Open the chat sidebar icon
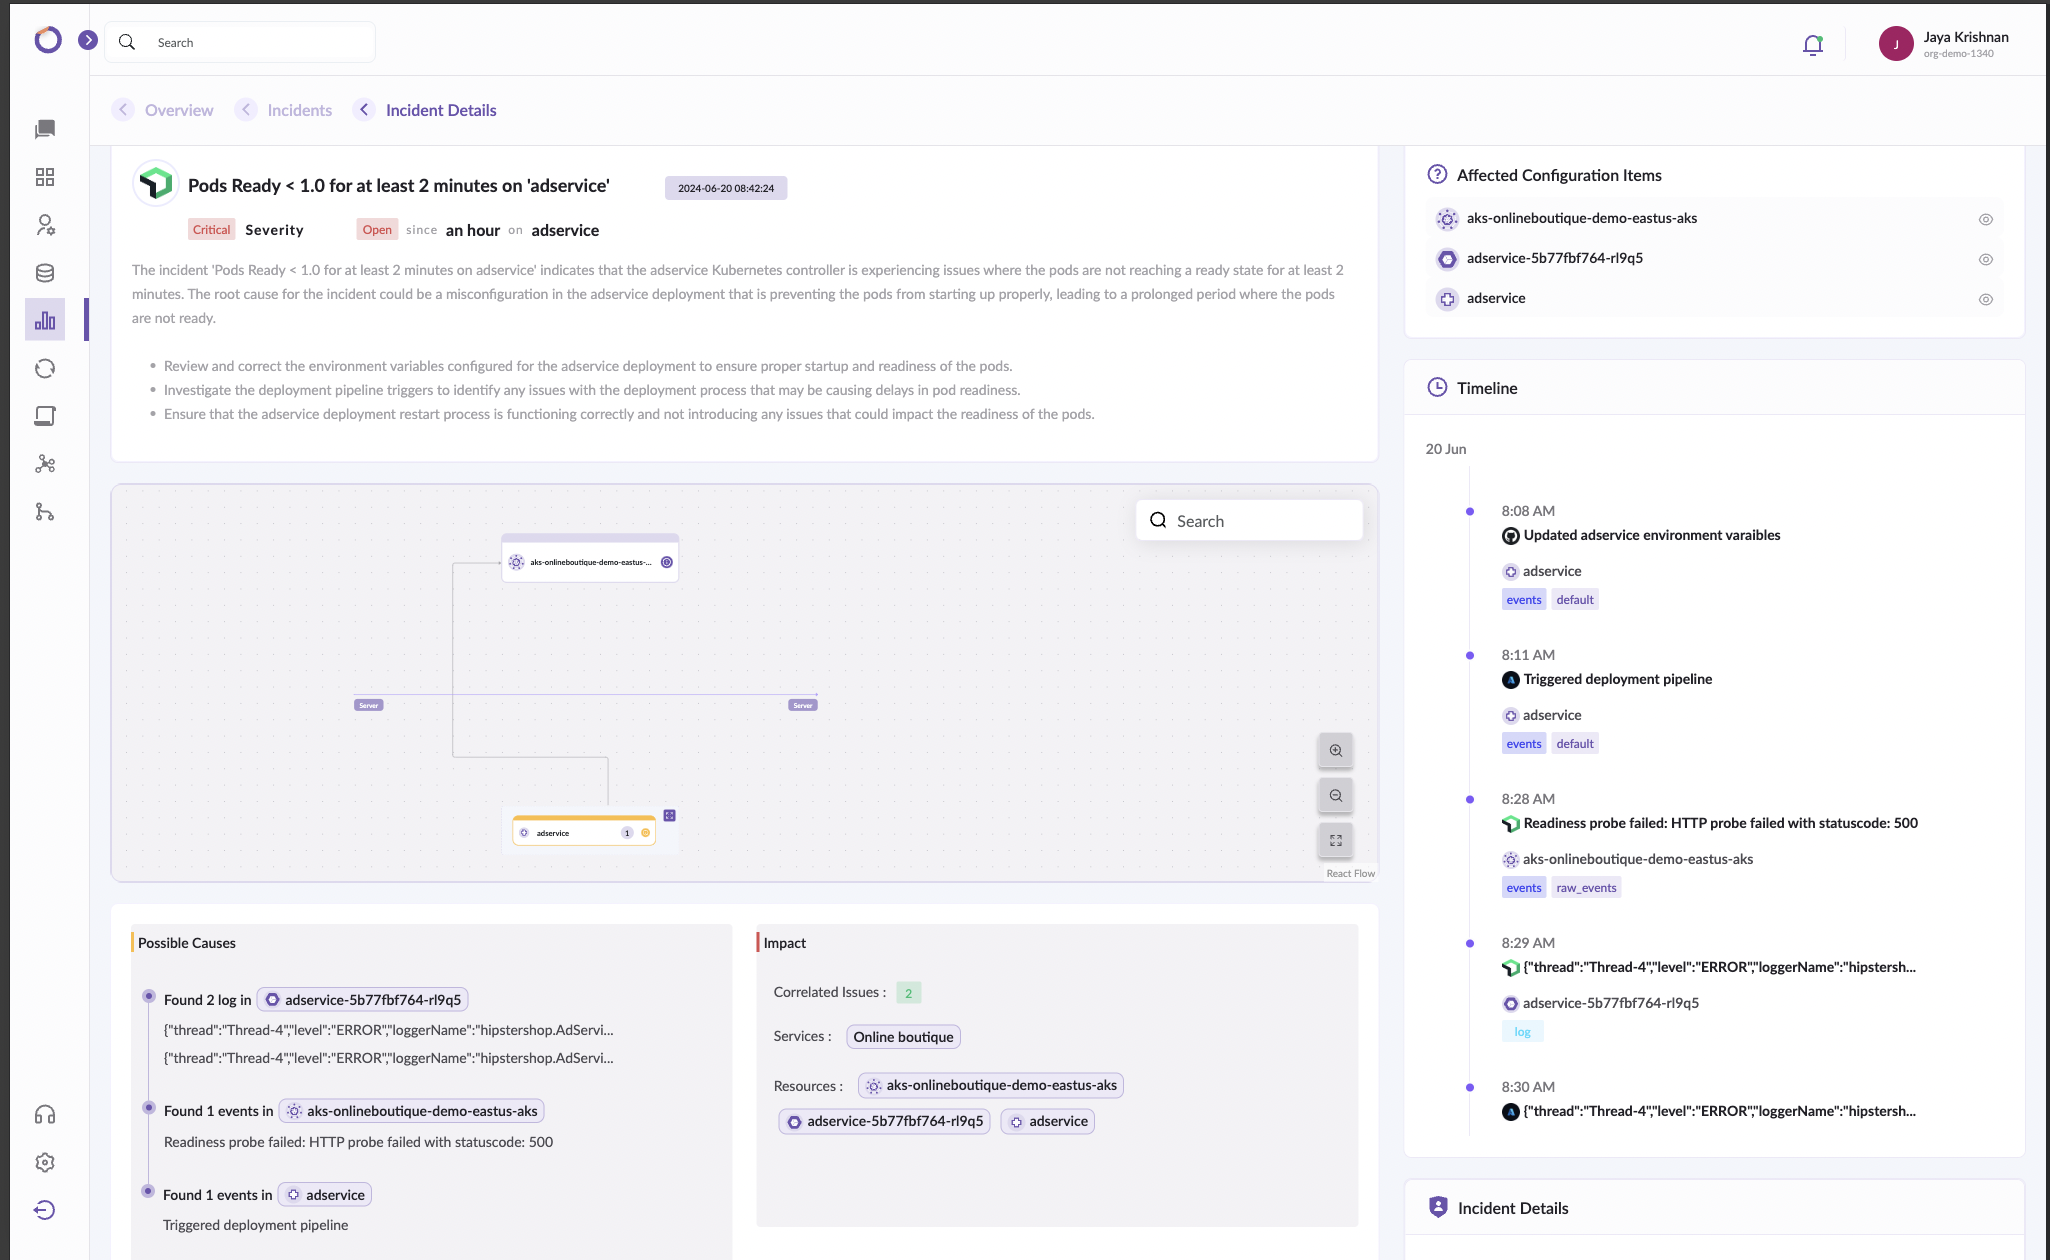Viewport: 2050px width, 1260px height. [45, 129]
